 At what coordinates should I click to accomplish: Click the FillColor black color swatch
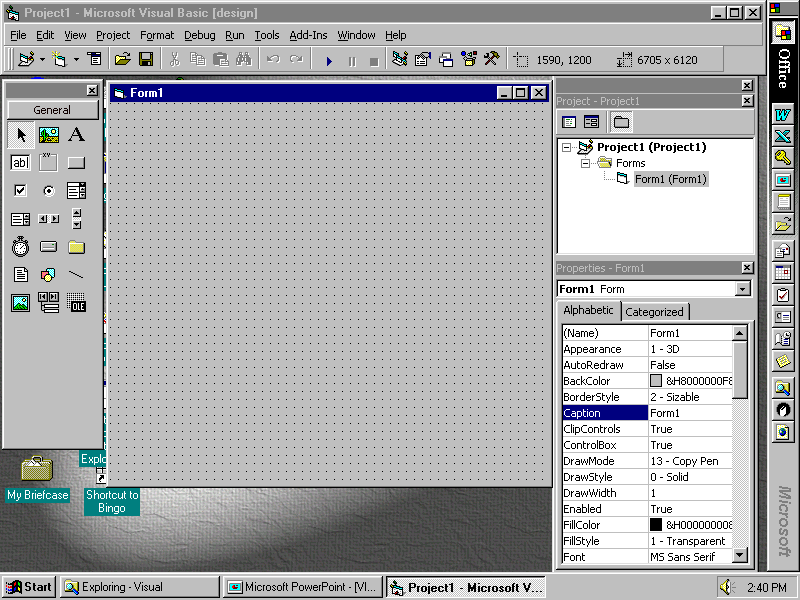[656, 524]
